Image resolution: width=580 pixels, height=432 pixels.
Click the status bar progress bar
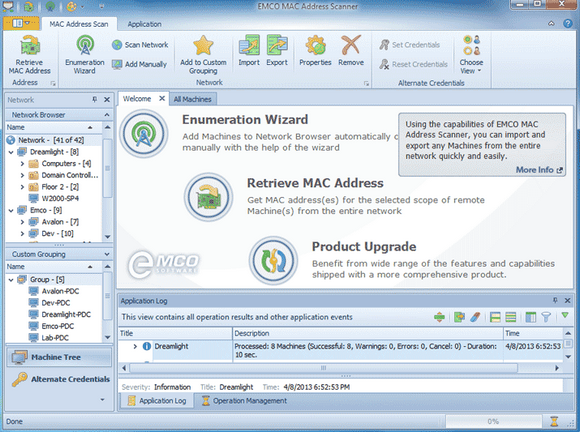pyautogui.click(x=493, y=421)
